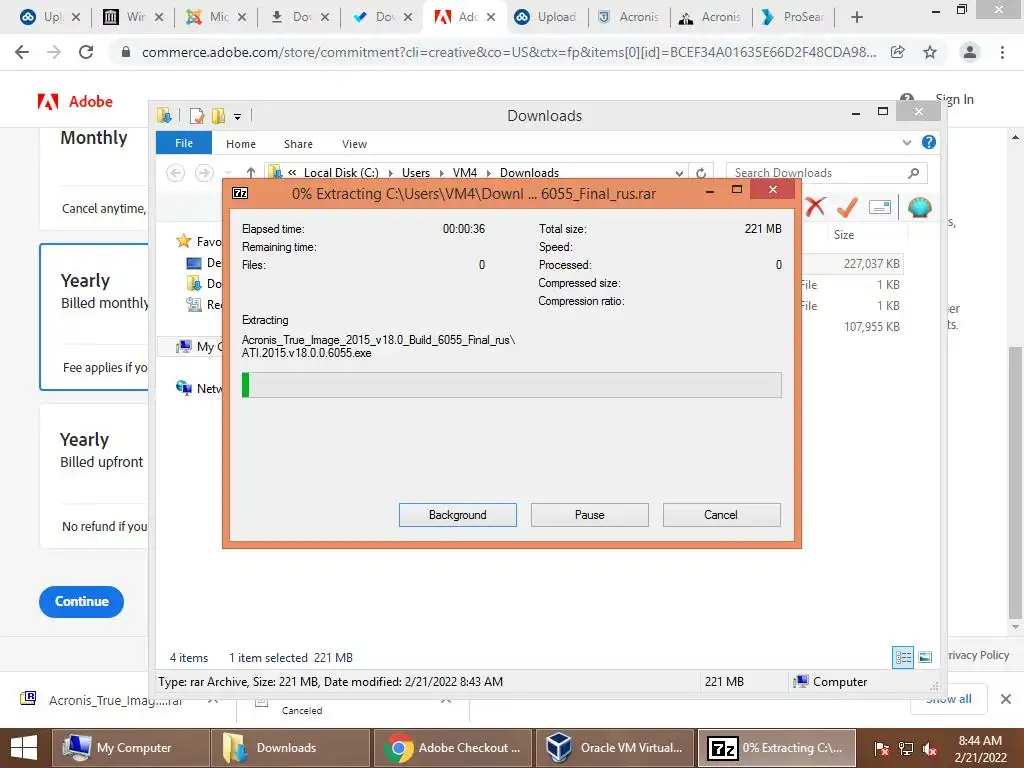1024x768 pixels.
Task: Open Chrome three-dot menu
Action: click(x=1002, y=52)
